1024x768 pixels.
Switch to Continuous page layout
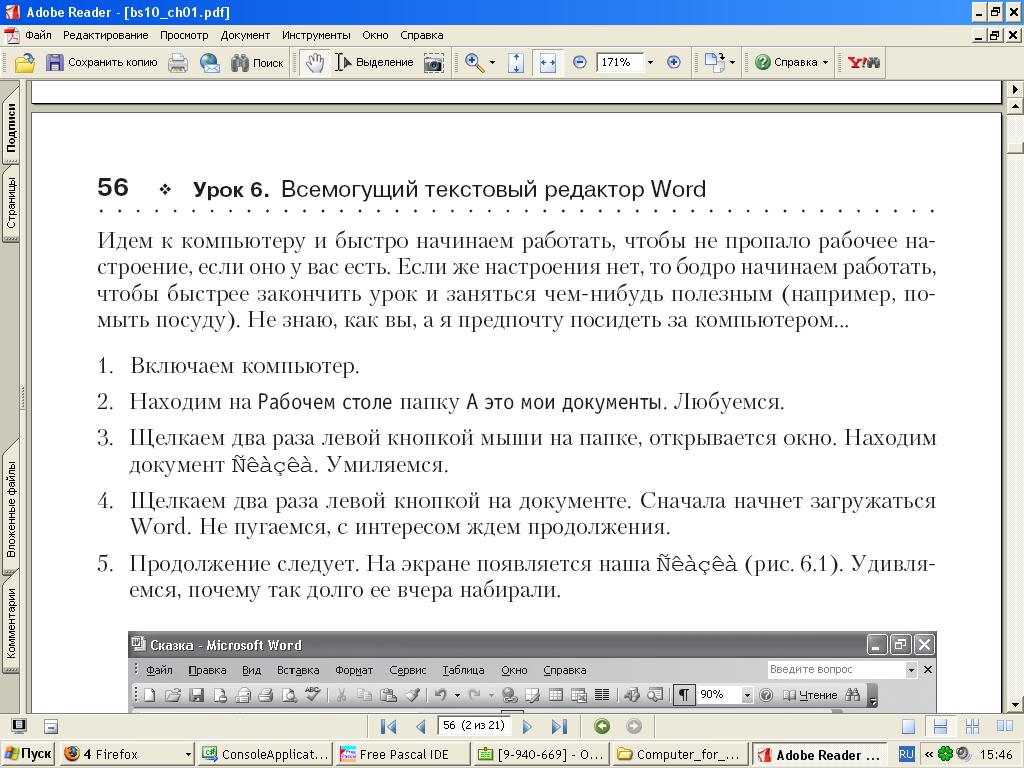click(x=940, y=727)
